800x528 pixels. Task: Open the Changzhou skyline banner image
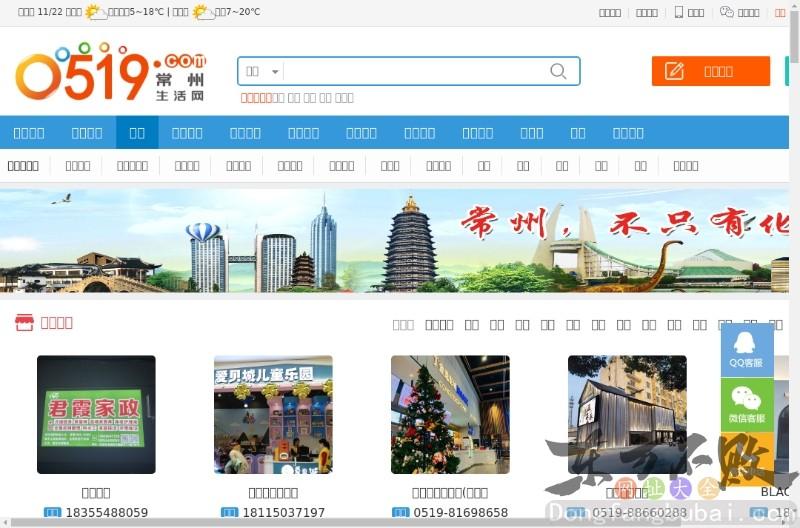tap(394, 240)
